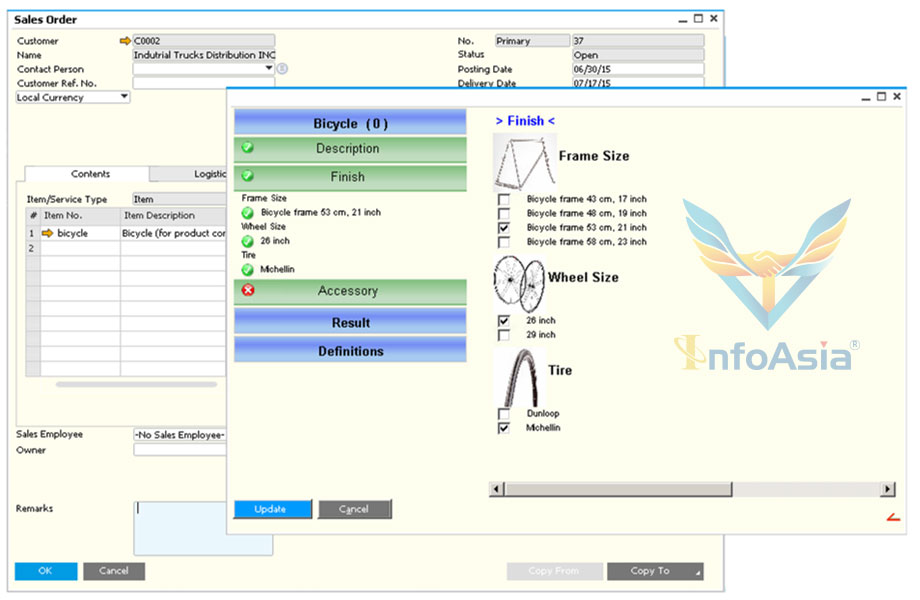Click right arrow of the horizontal scrollbar

pyautogui.click(x=887, y=489)
